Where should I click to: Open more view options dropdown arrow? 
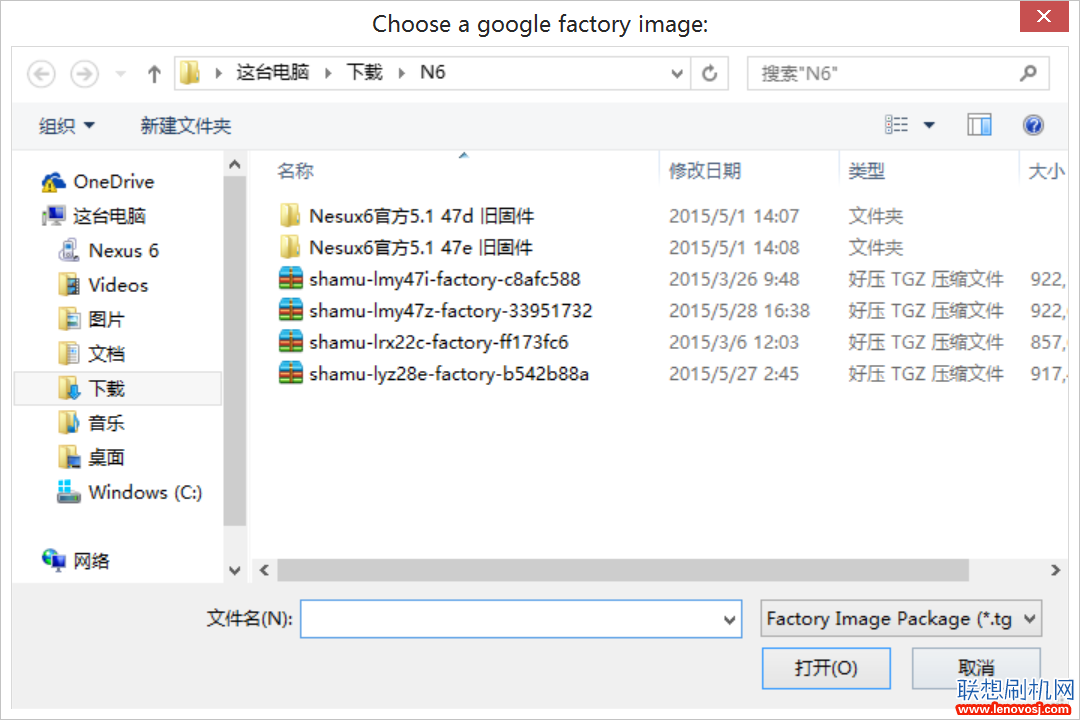click(929, 125)
